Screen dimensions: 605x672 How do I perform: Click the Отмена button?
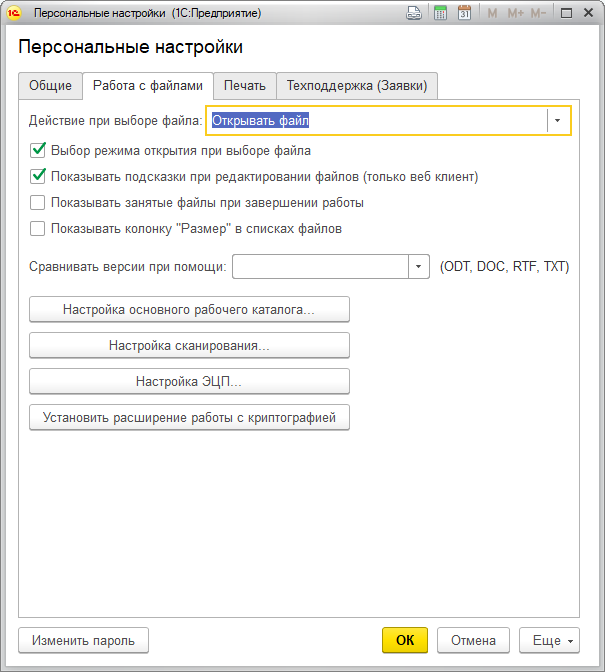(473, 640)
